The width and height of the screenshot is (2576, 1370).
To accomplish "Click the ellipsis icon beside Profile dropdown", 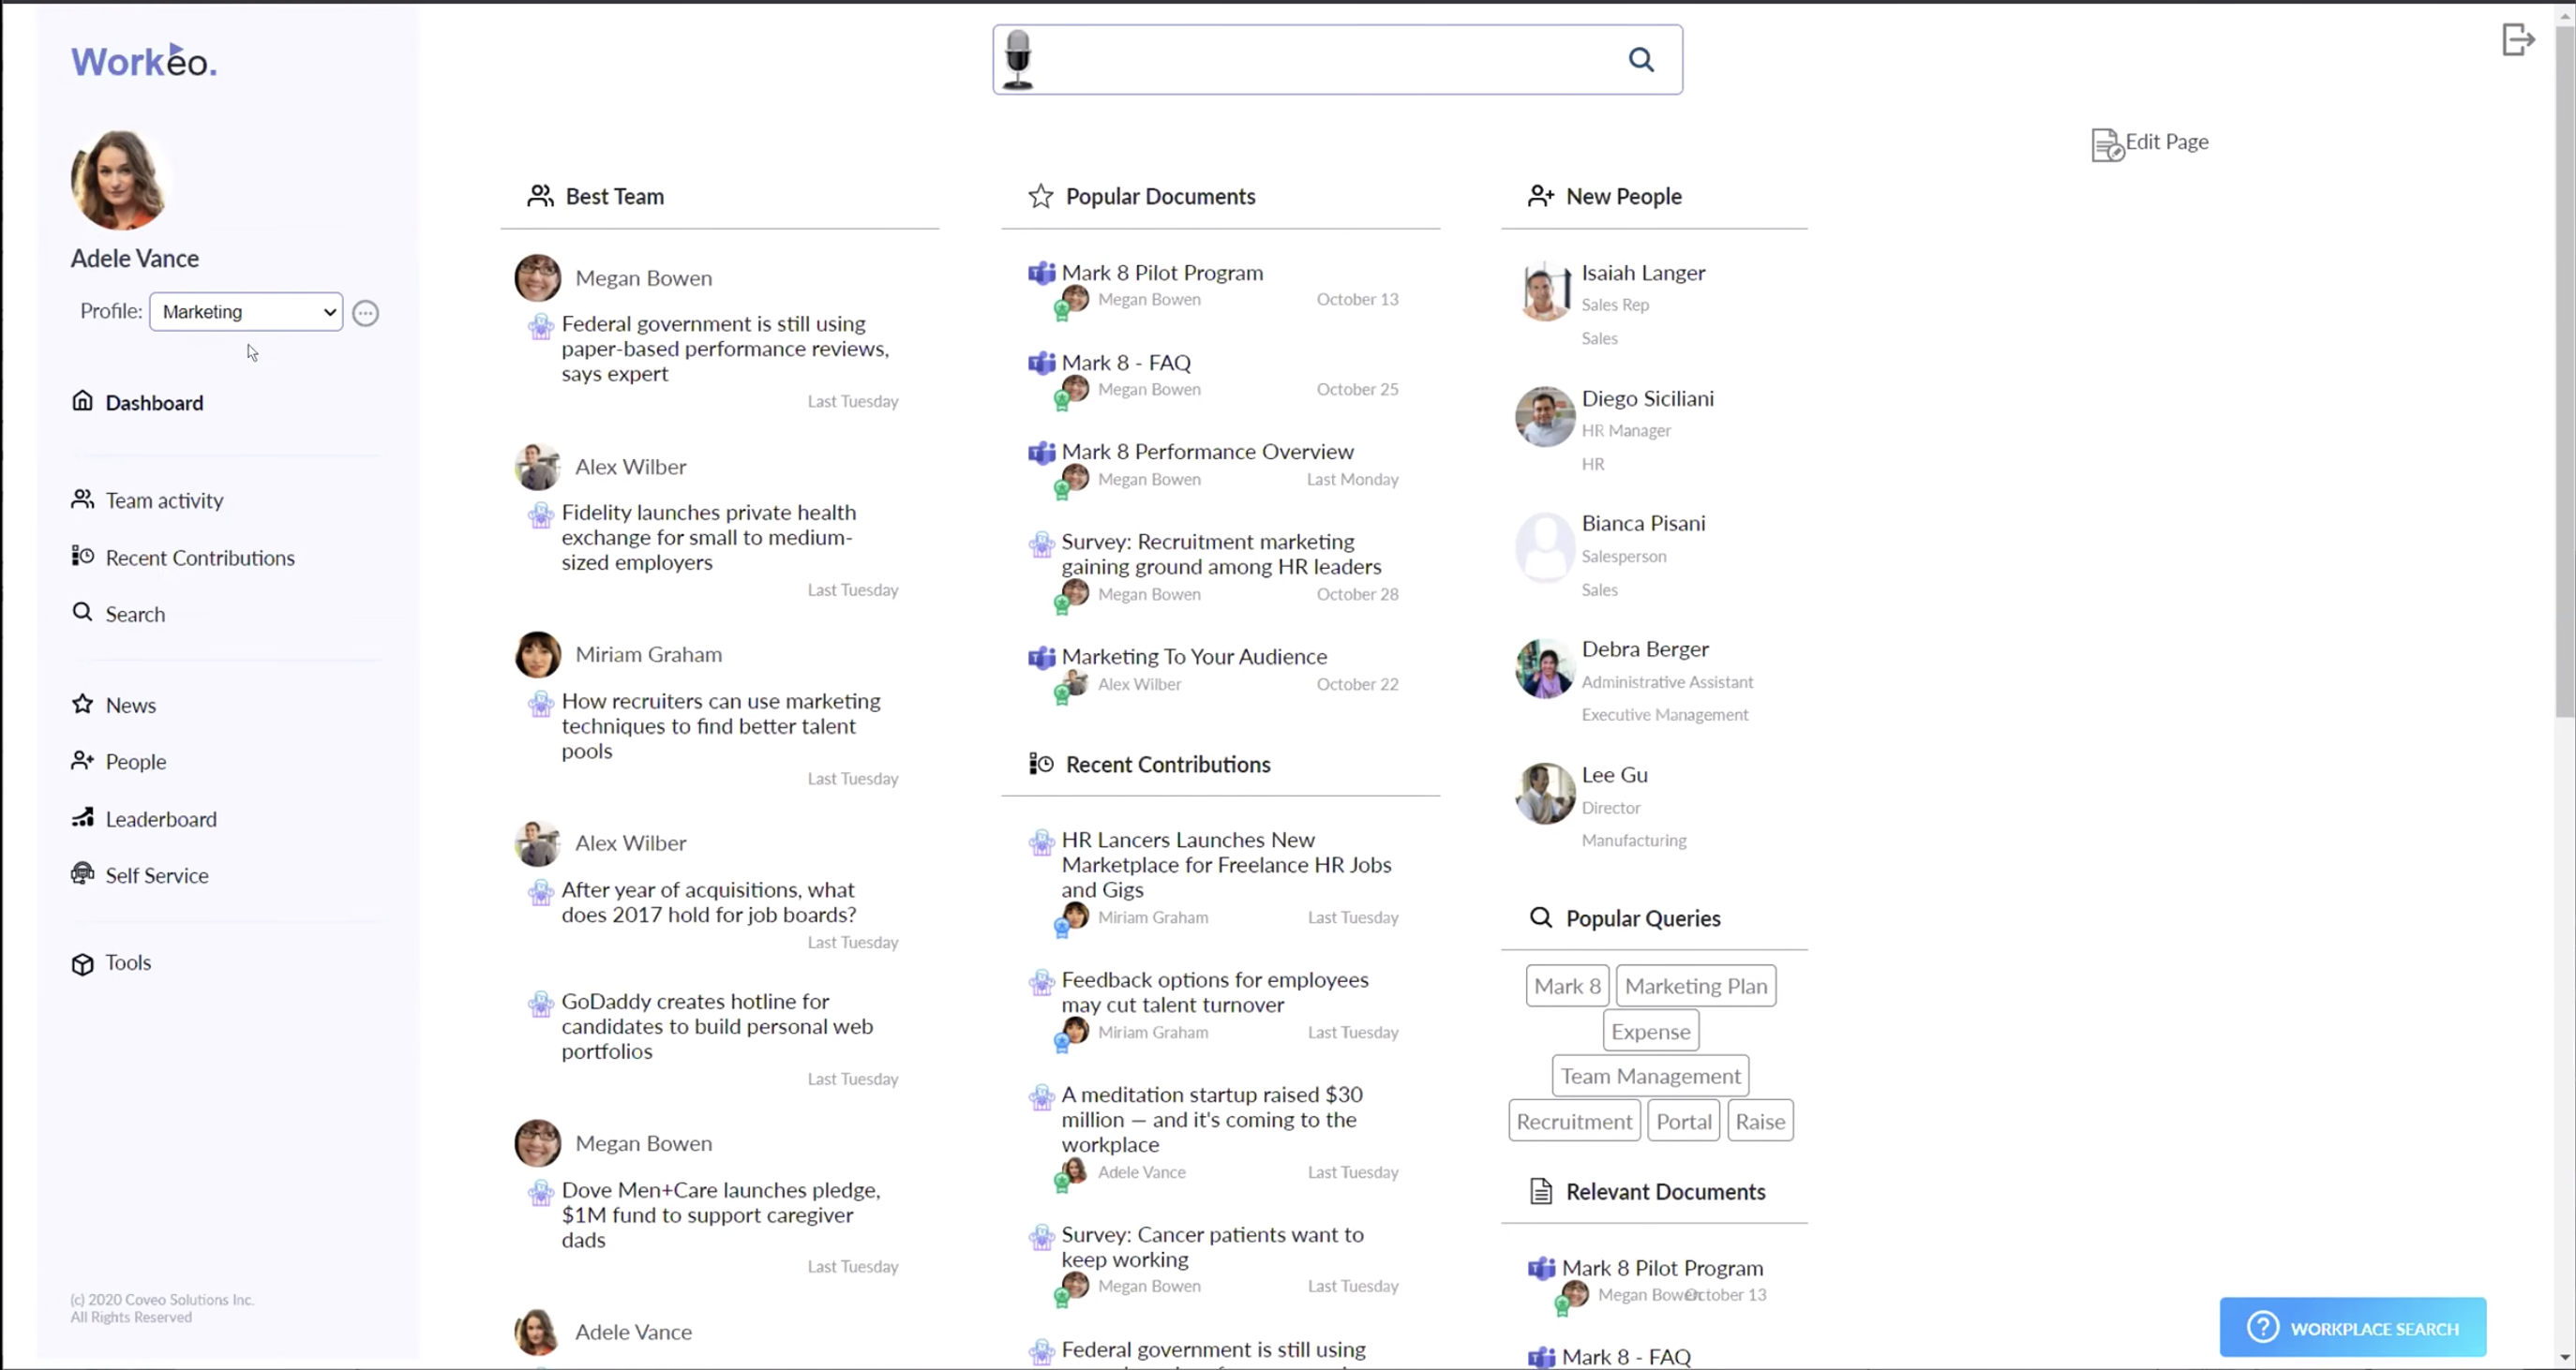I will tap(366, 313).
